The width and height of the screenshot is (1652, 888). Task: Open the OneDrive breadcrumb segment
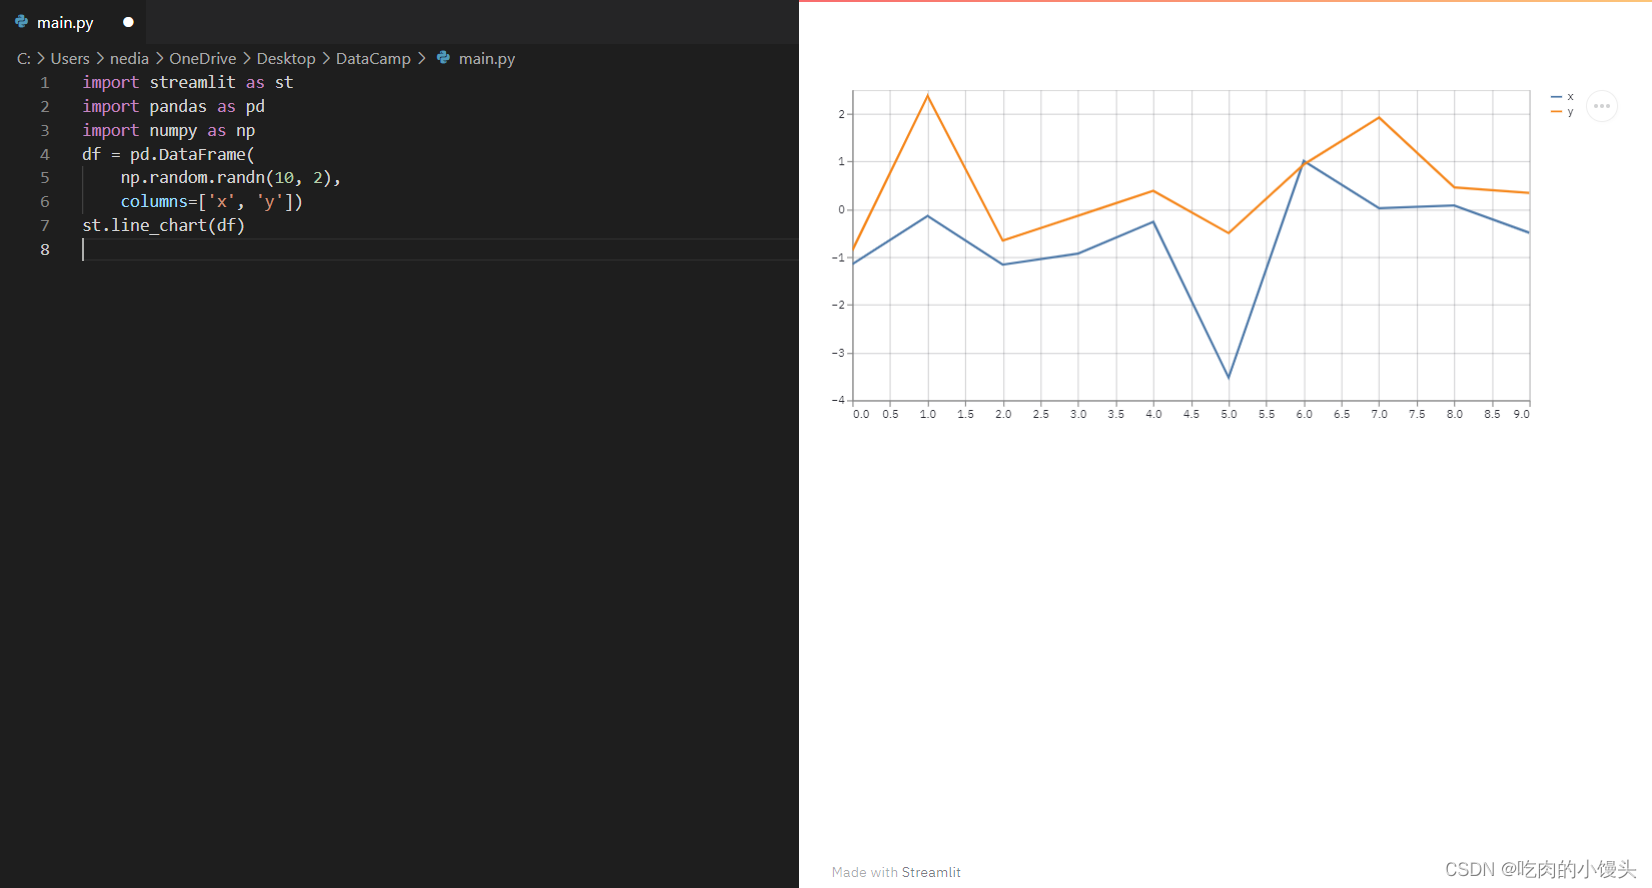(203, 59)
